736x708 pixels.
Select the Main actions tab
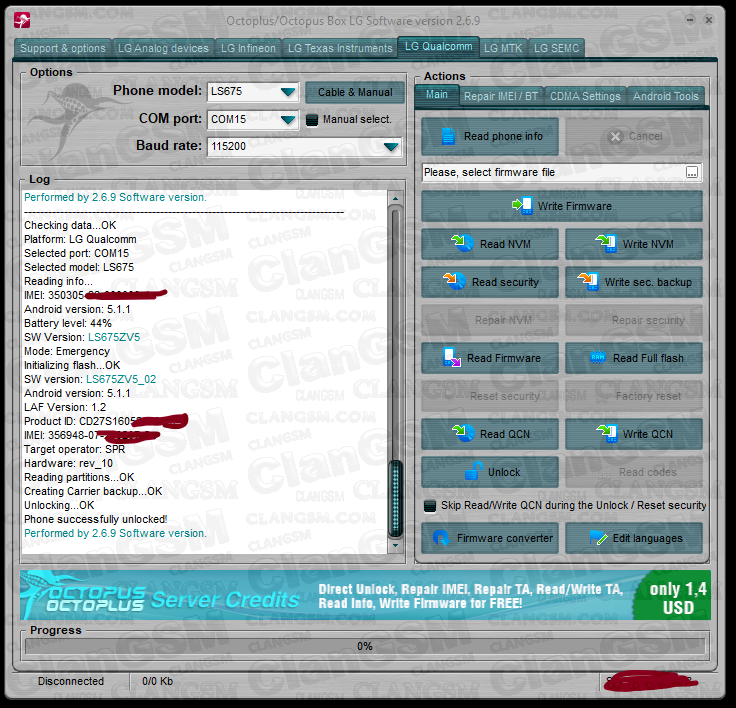click(x=437, y=95)
